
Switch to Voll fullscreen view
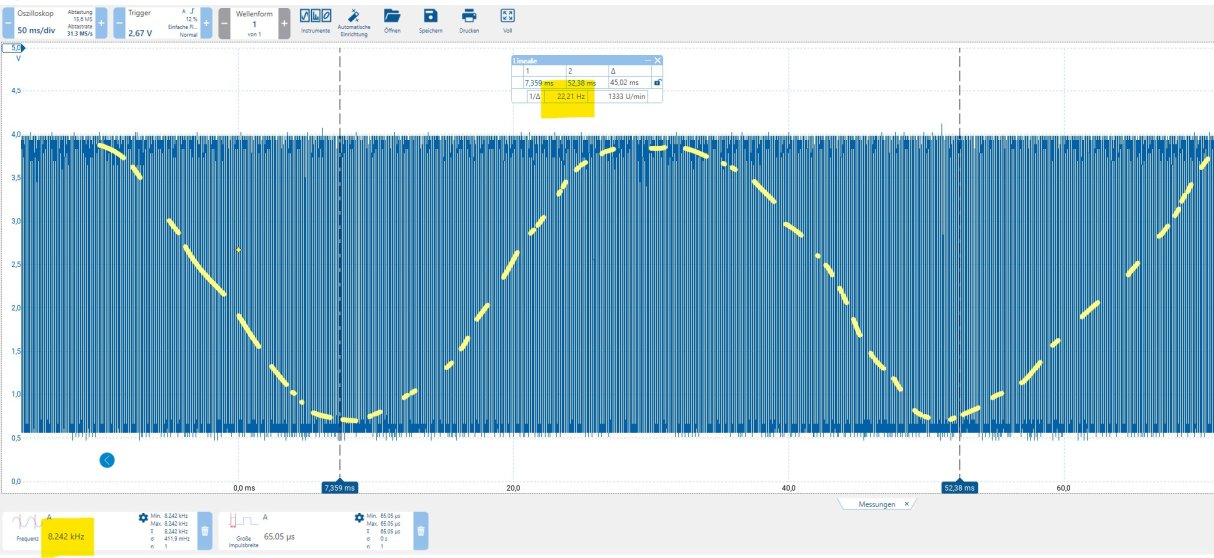tap(507, 20)
